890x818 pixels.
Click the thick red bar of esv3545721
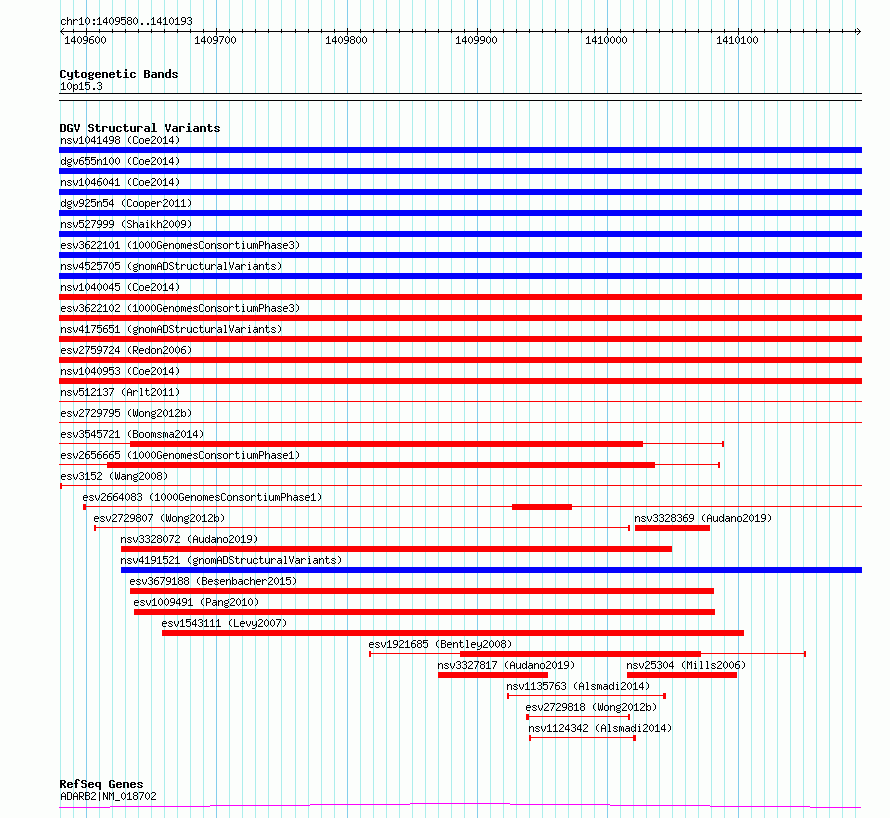coord(387,444)
